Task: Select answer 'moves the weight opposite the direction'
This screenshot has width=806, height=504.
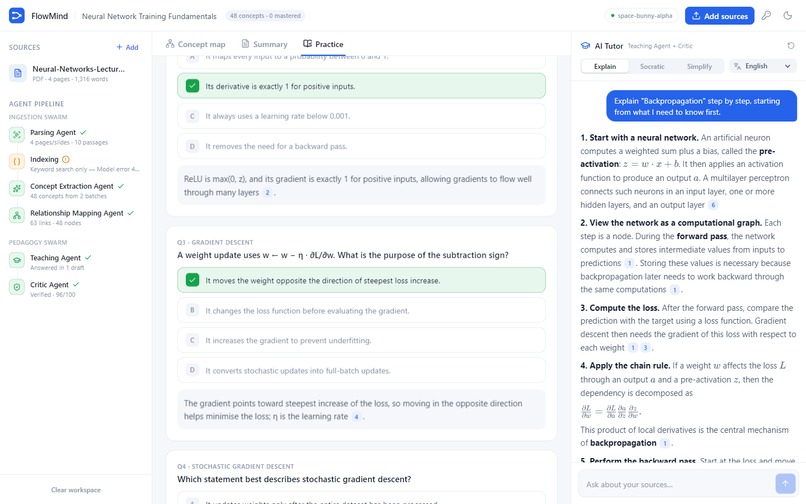Action: (361, 280)
